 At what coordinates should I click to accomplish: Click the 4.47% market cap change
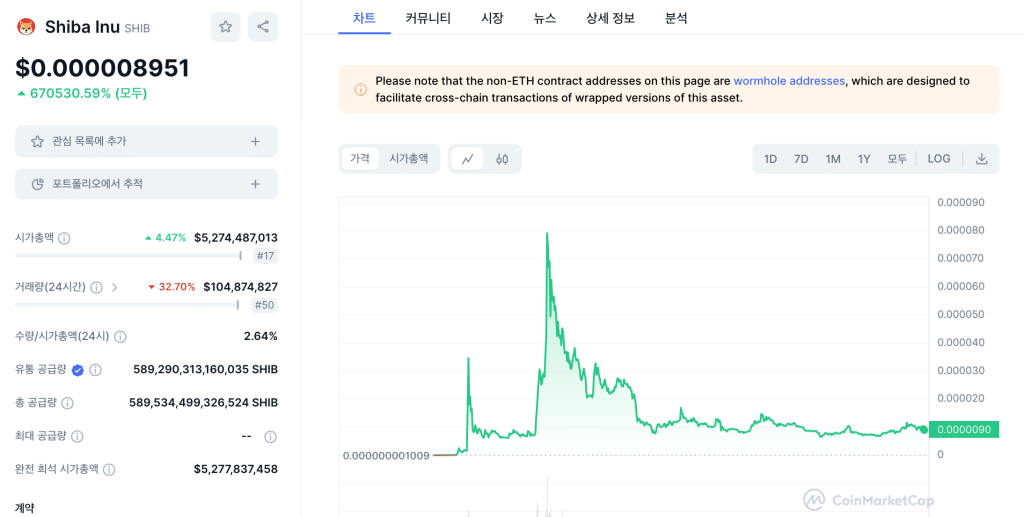(x=166, y=238)
